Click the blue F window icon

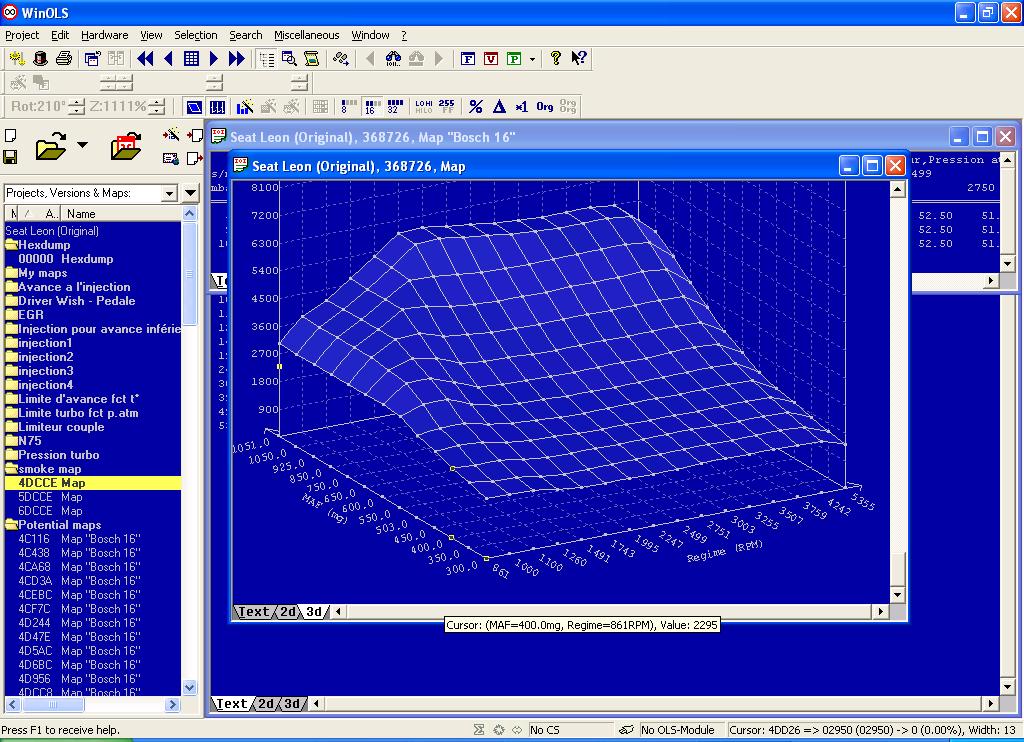coord(468,59)
